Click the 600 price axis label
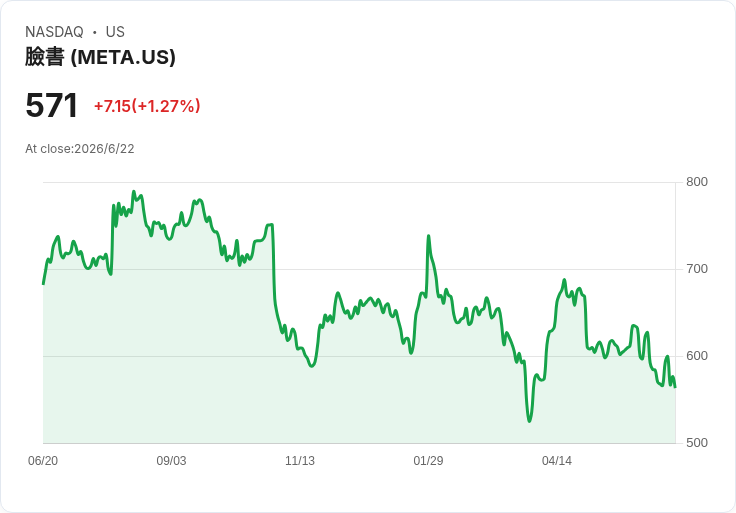 point(697,356)
